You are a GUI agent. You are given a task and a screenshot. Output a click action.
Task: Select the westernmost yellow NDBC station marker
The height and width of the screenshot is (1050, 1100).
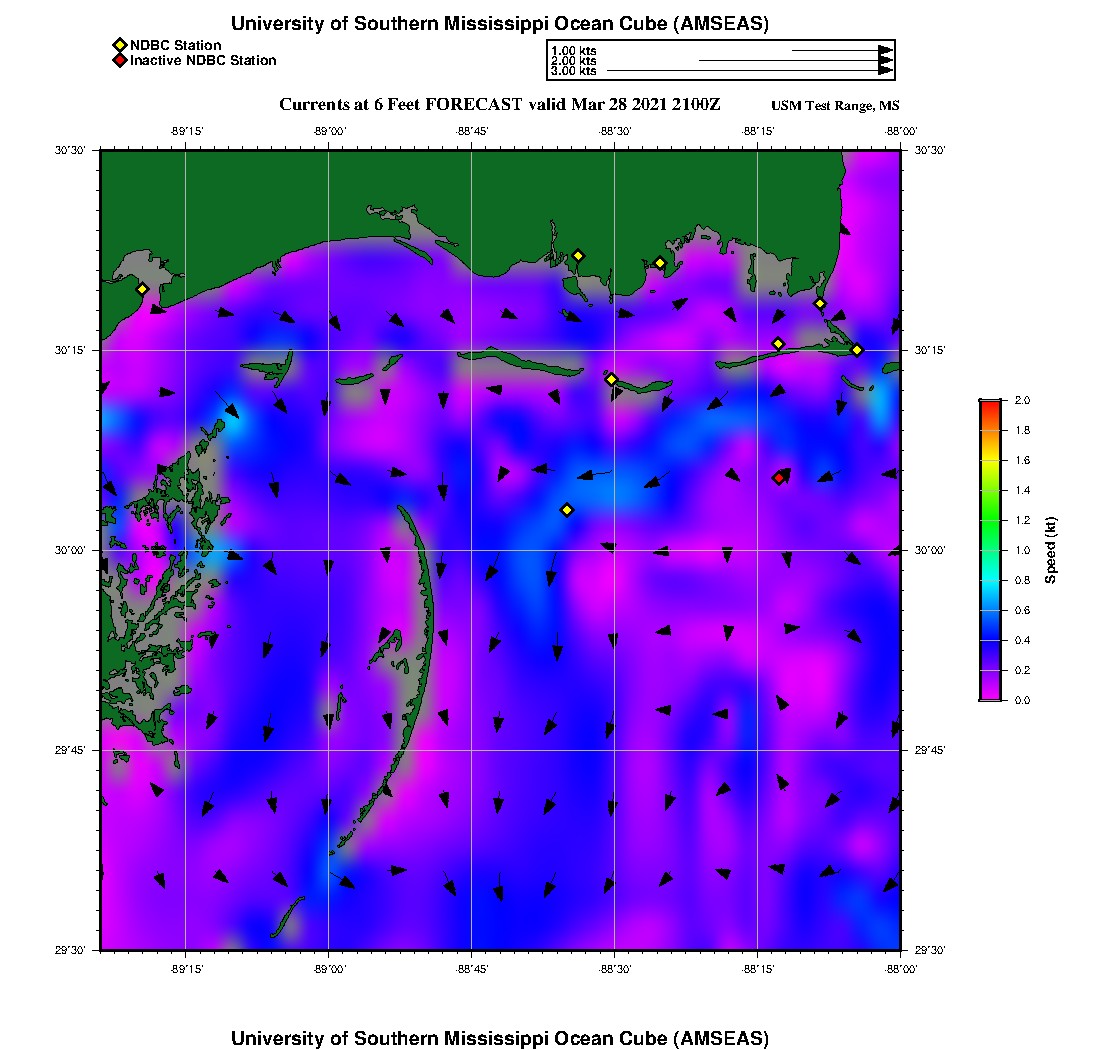(x=142, y=289)
